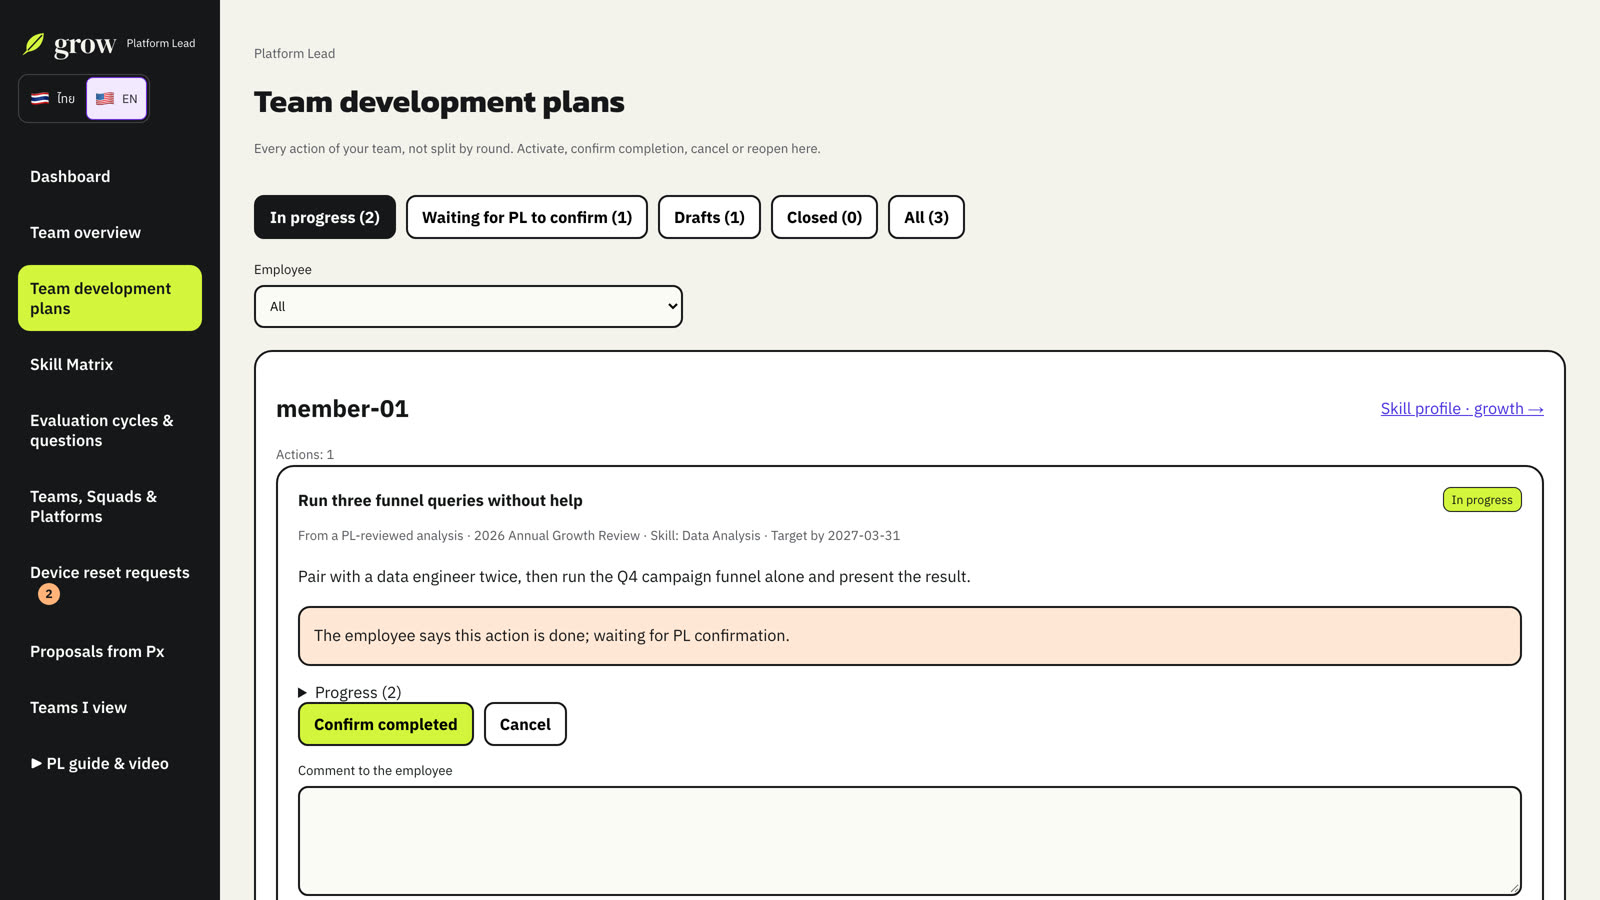Click the orange 2 notification badge
Viewport: 1600px width, 900px height.
click(x=48, y=594)
